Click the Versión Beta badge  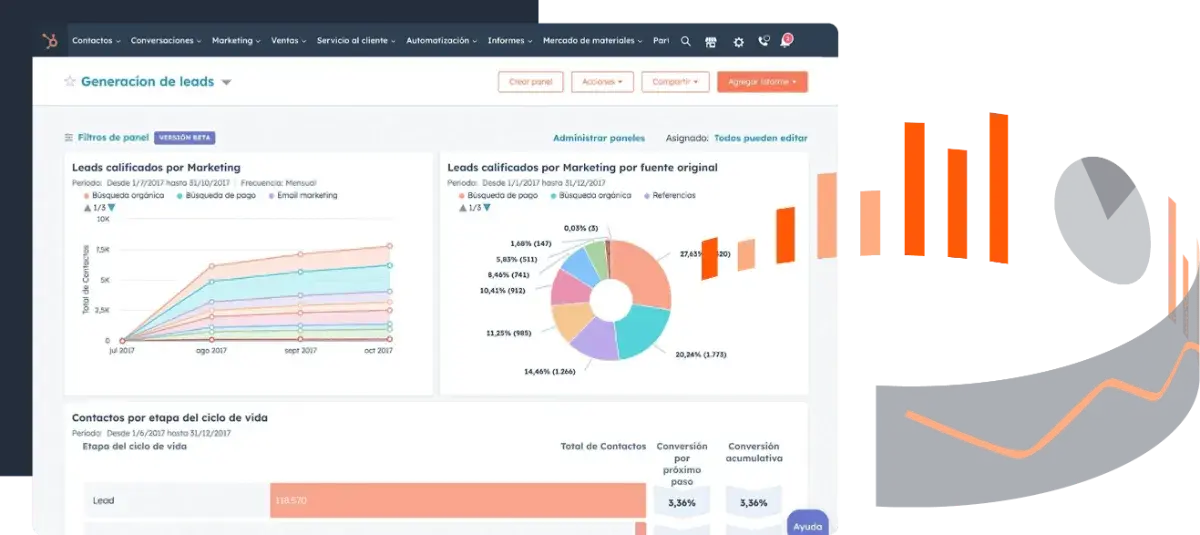[x=185, y=138]
